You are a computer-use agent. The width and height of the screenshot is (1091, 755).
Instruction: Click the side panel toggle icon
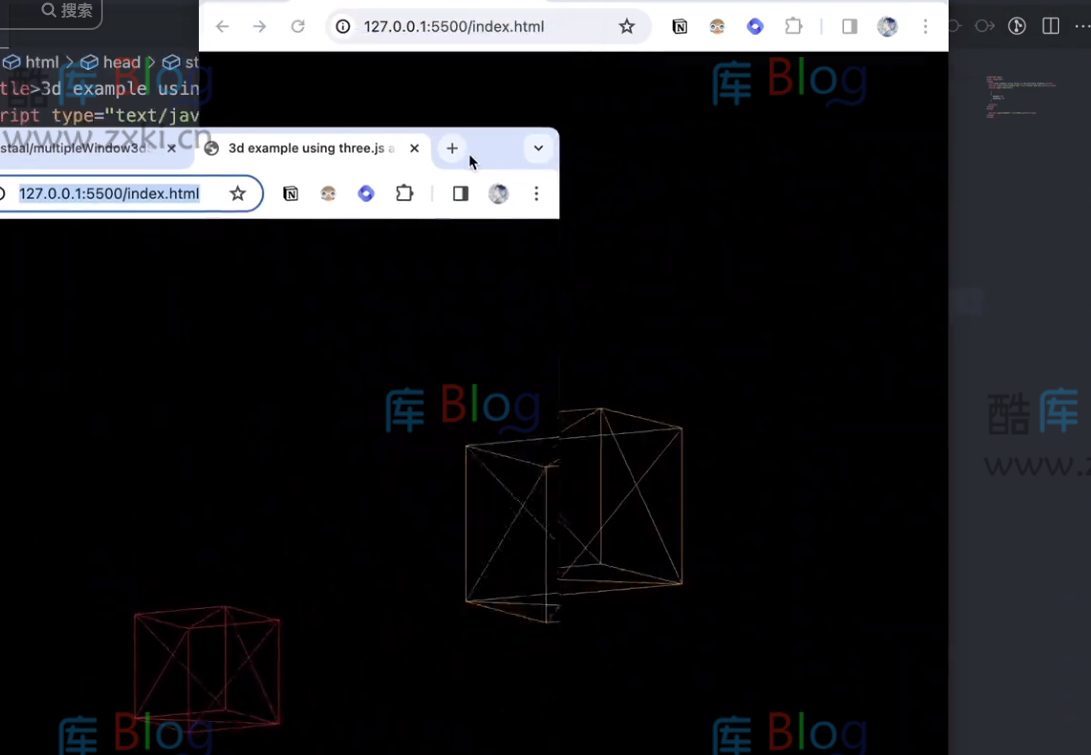849,26
